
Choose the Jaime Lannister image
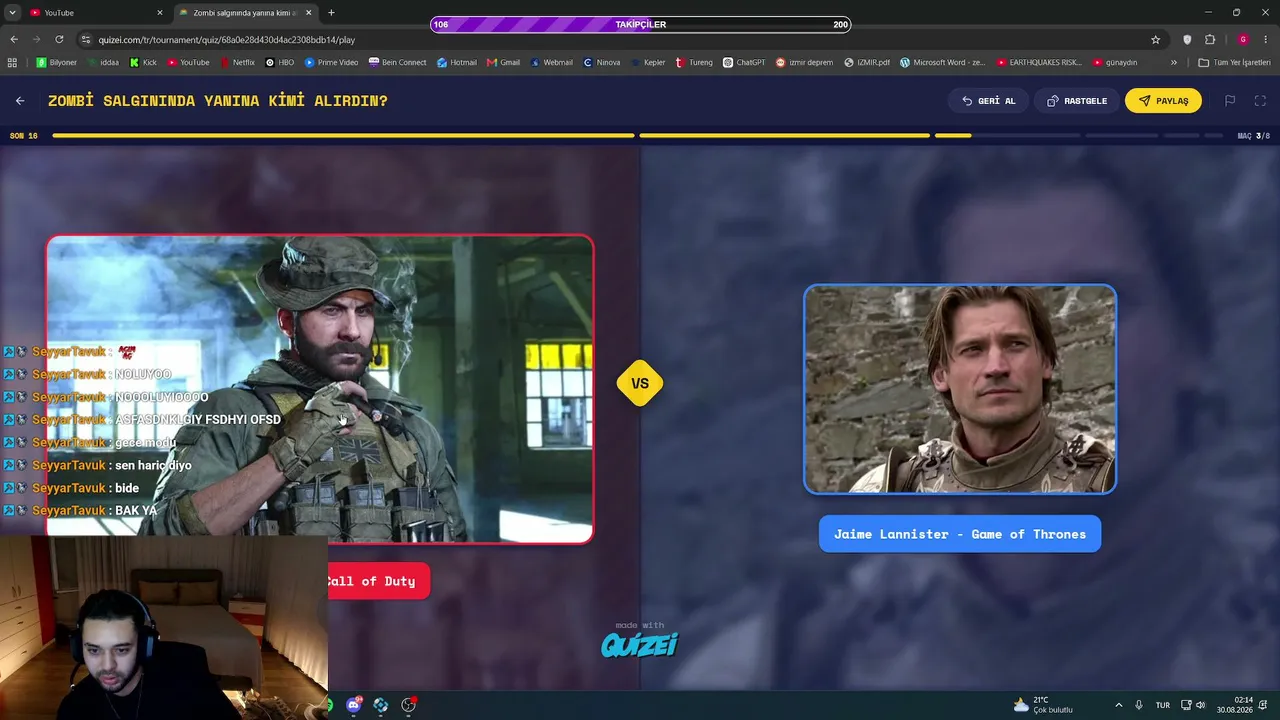960,389
